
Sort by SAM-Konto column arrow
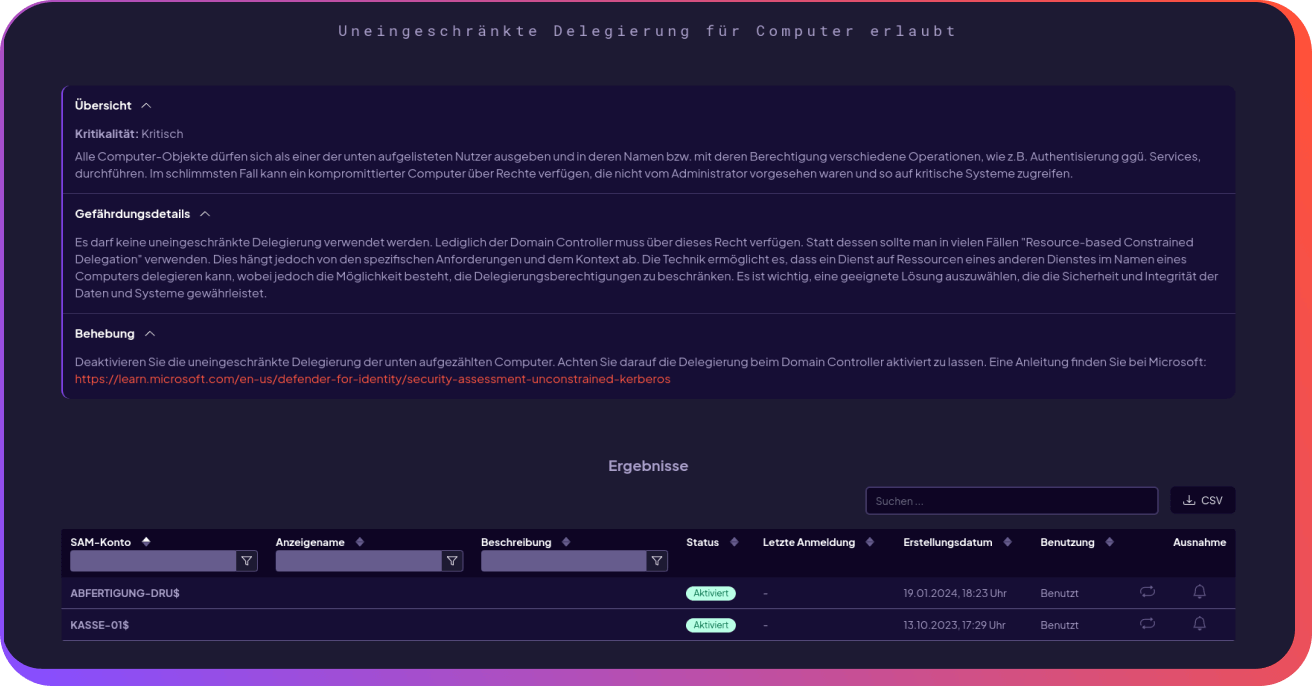tap(146, 542)
